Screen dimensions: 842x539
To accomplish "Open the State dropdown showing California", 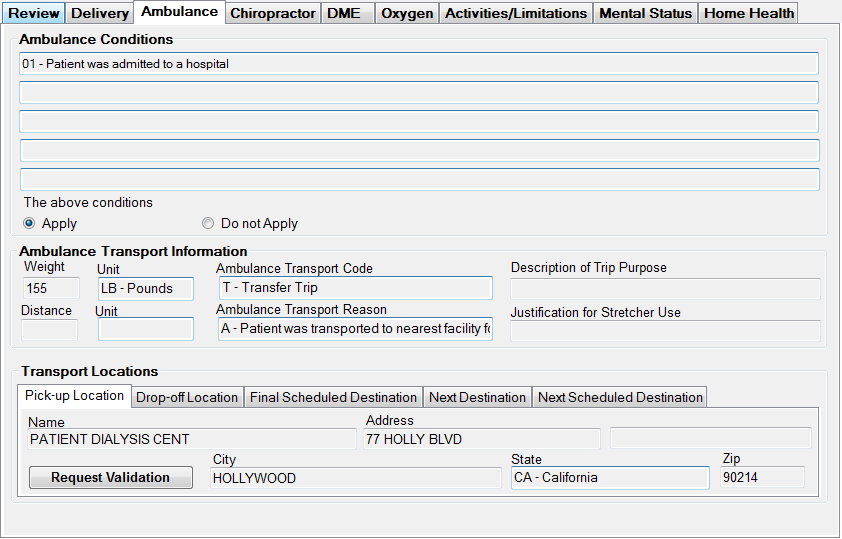I will tap(609, 478).
